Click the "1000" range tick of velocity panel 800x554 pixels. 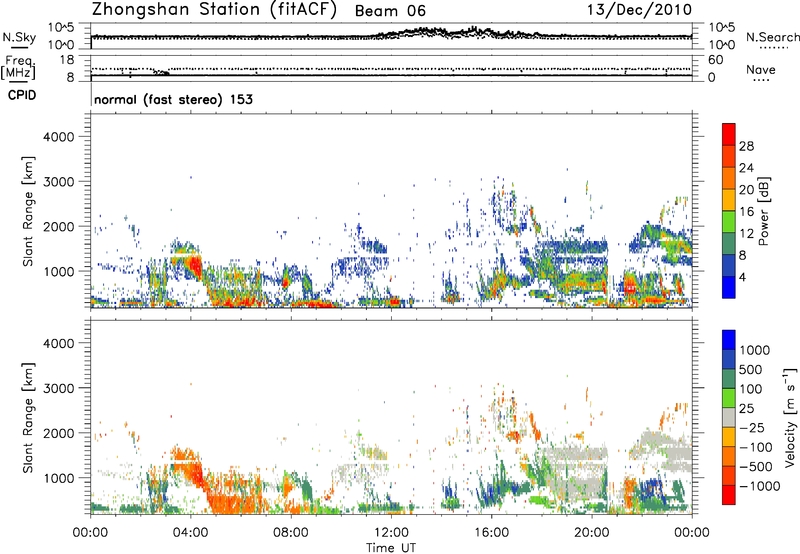pyautogui.click(x=59, y=478)
